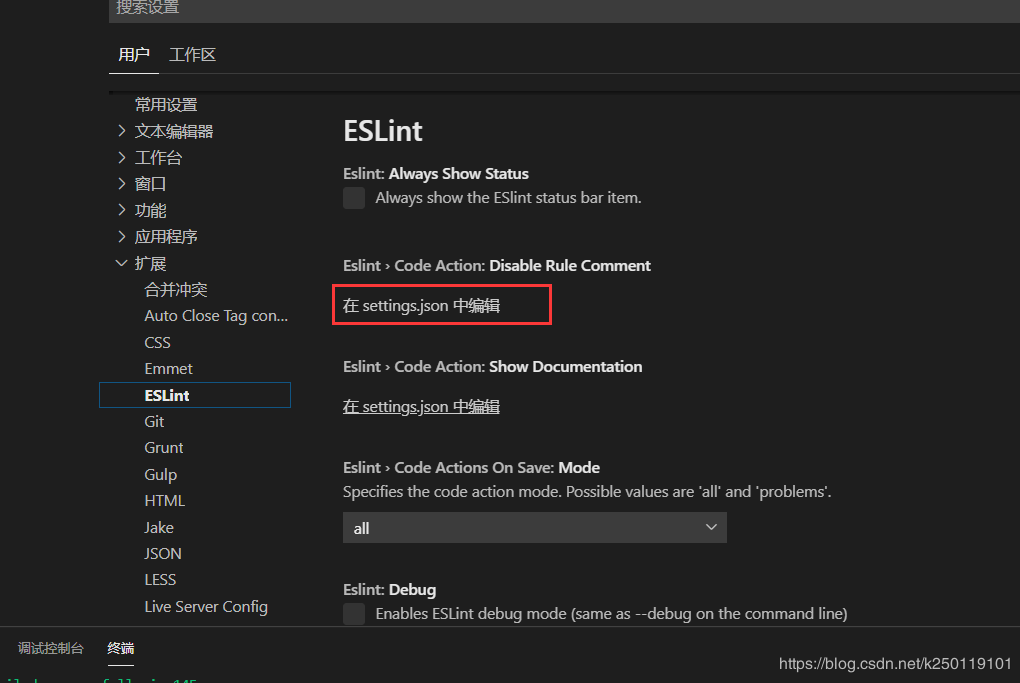Expand the 文本编辑器 settings section

tap(173, 130)
